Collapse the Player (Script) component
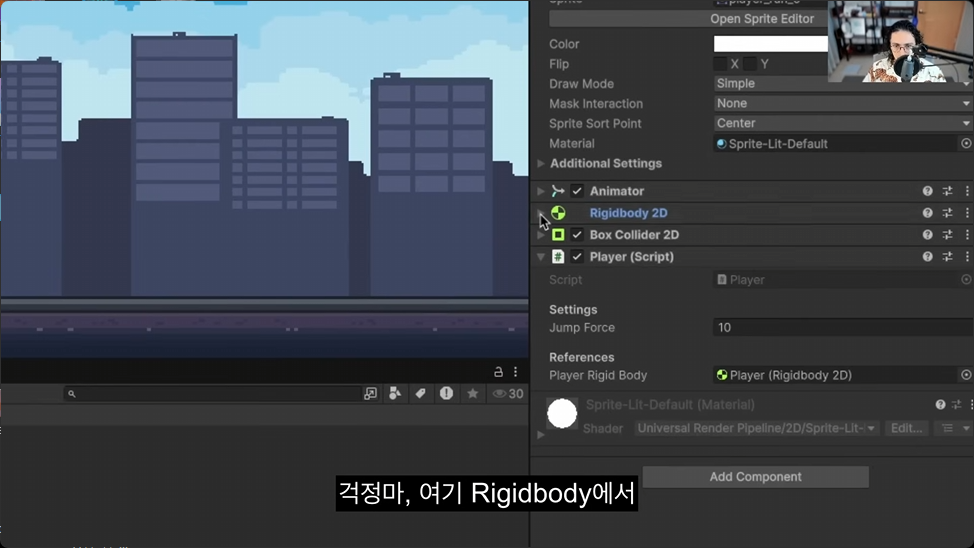Image resolution: width=974 pixels, height=548 pixels. pyautogui.click(x=541, y=257)
